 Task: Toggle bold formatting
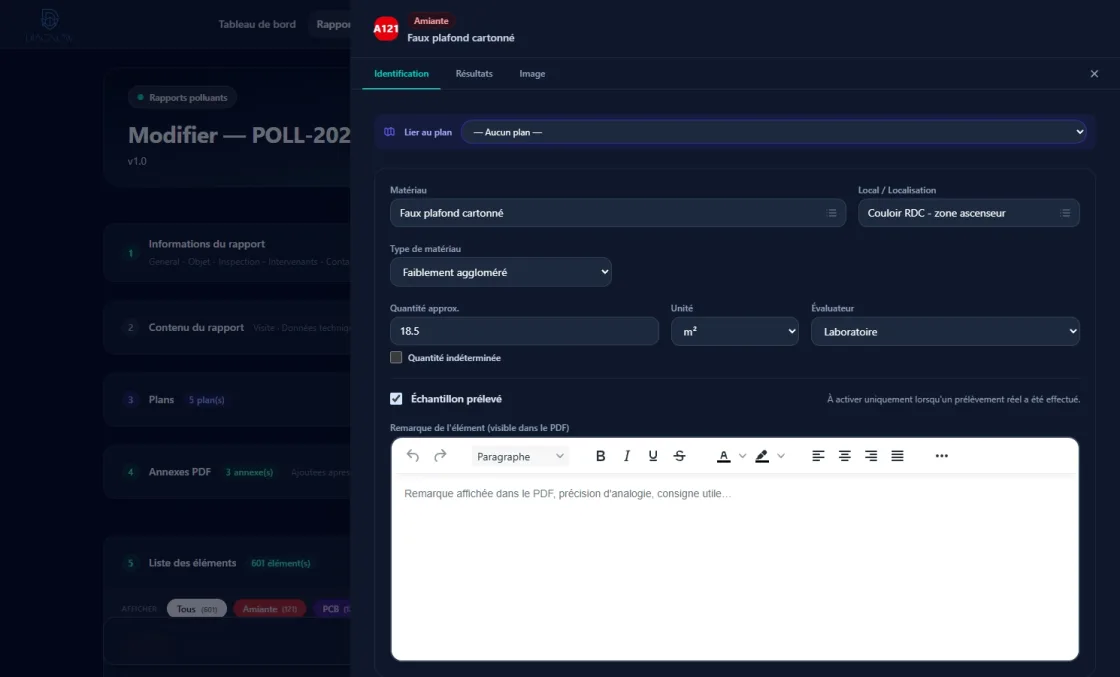coord(600,456)
